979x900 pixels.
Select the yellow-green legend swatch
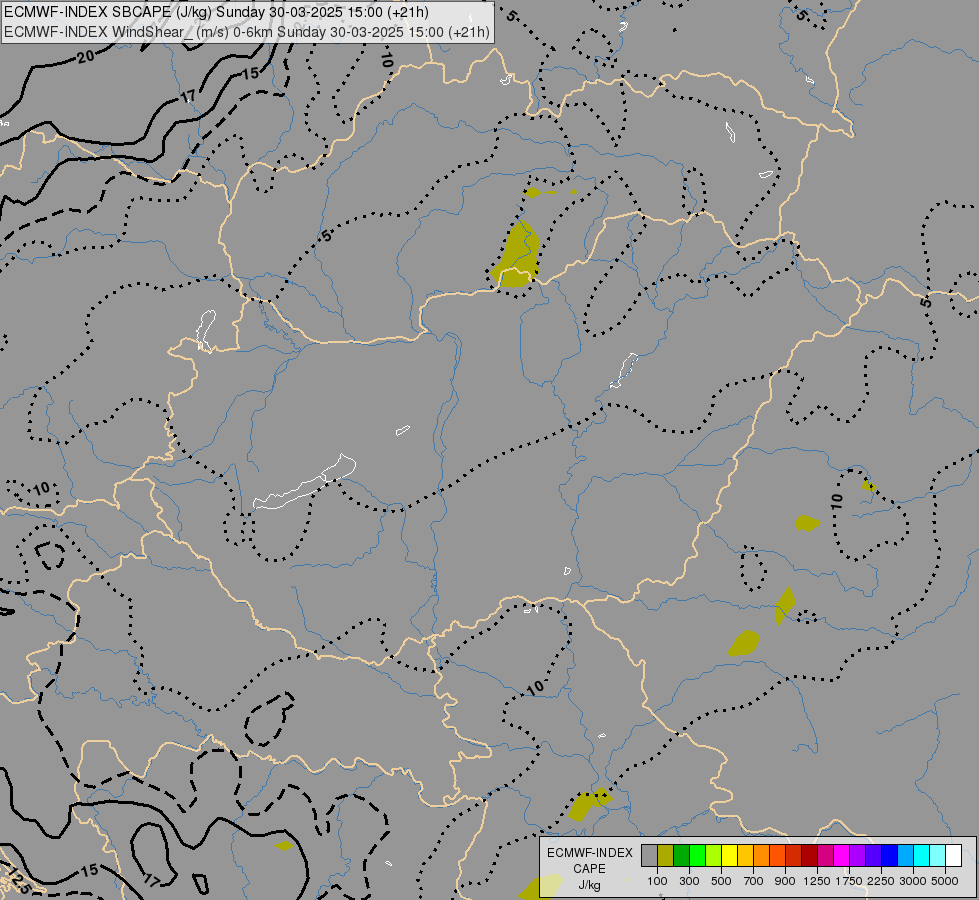pos(714,856)
